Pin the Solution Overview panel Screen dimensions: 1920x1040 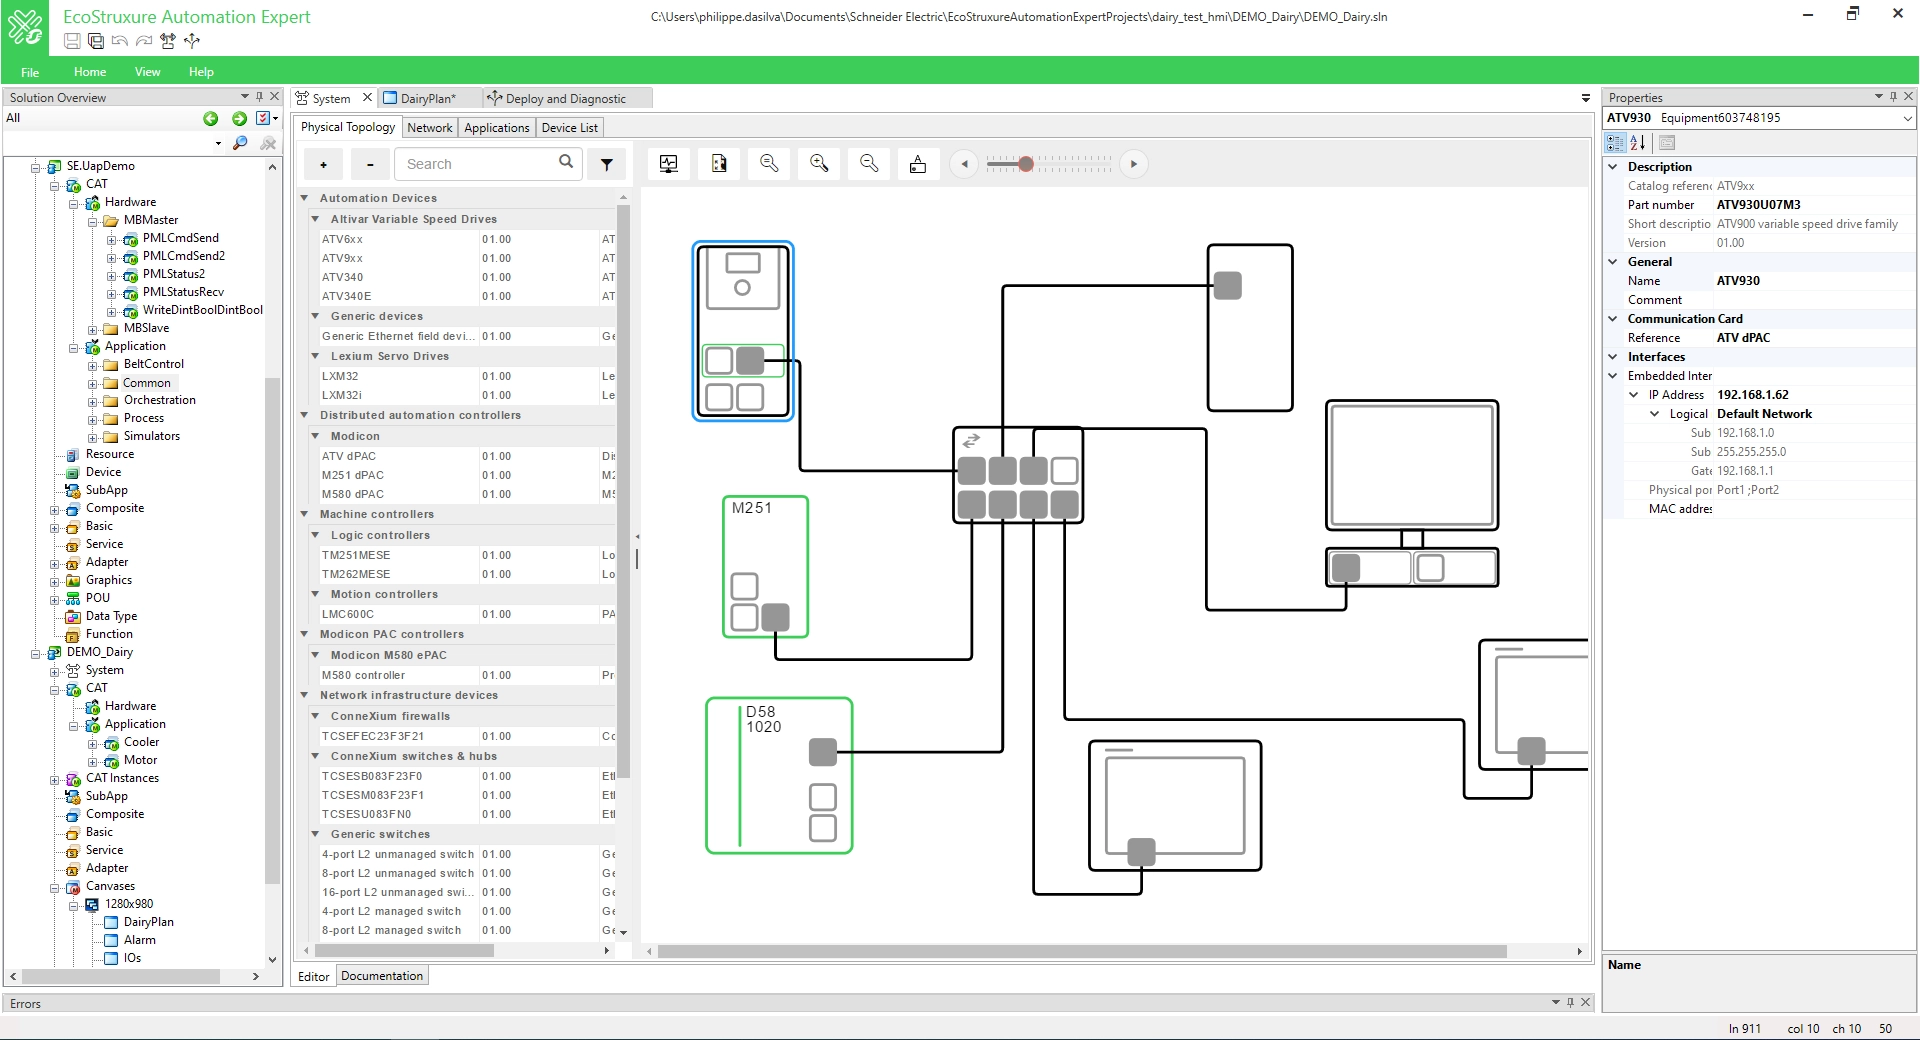259,97
